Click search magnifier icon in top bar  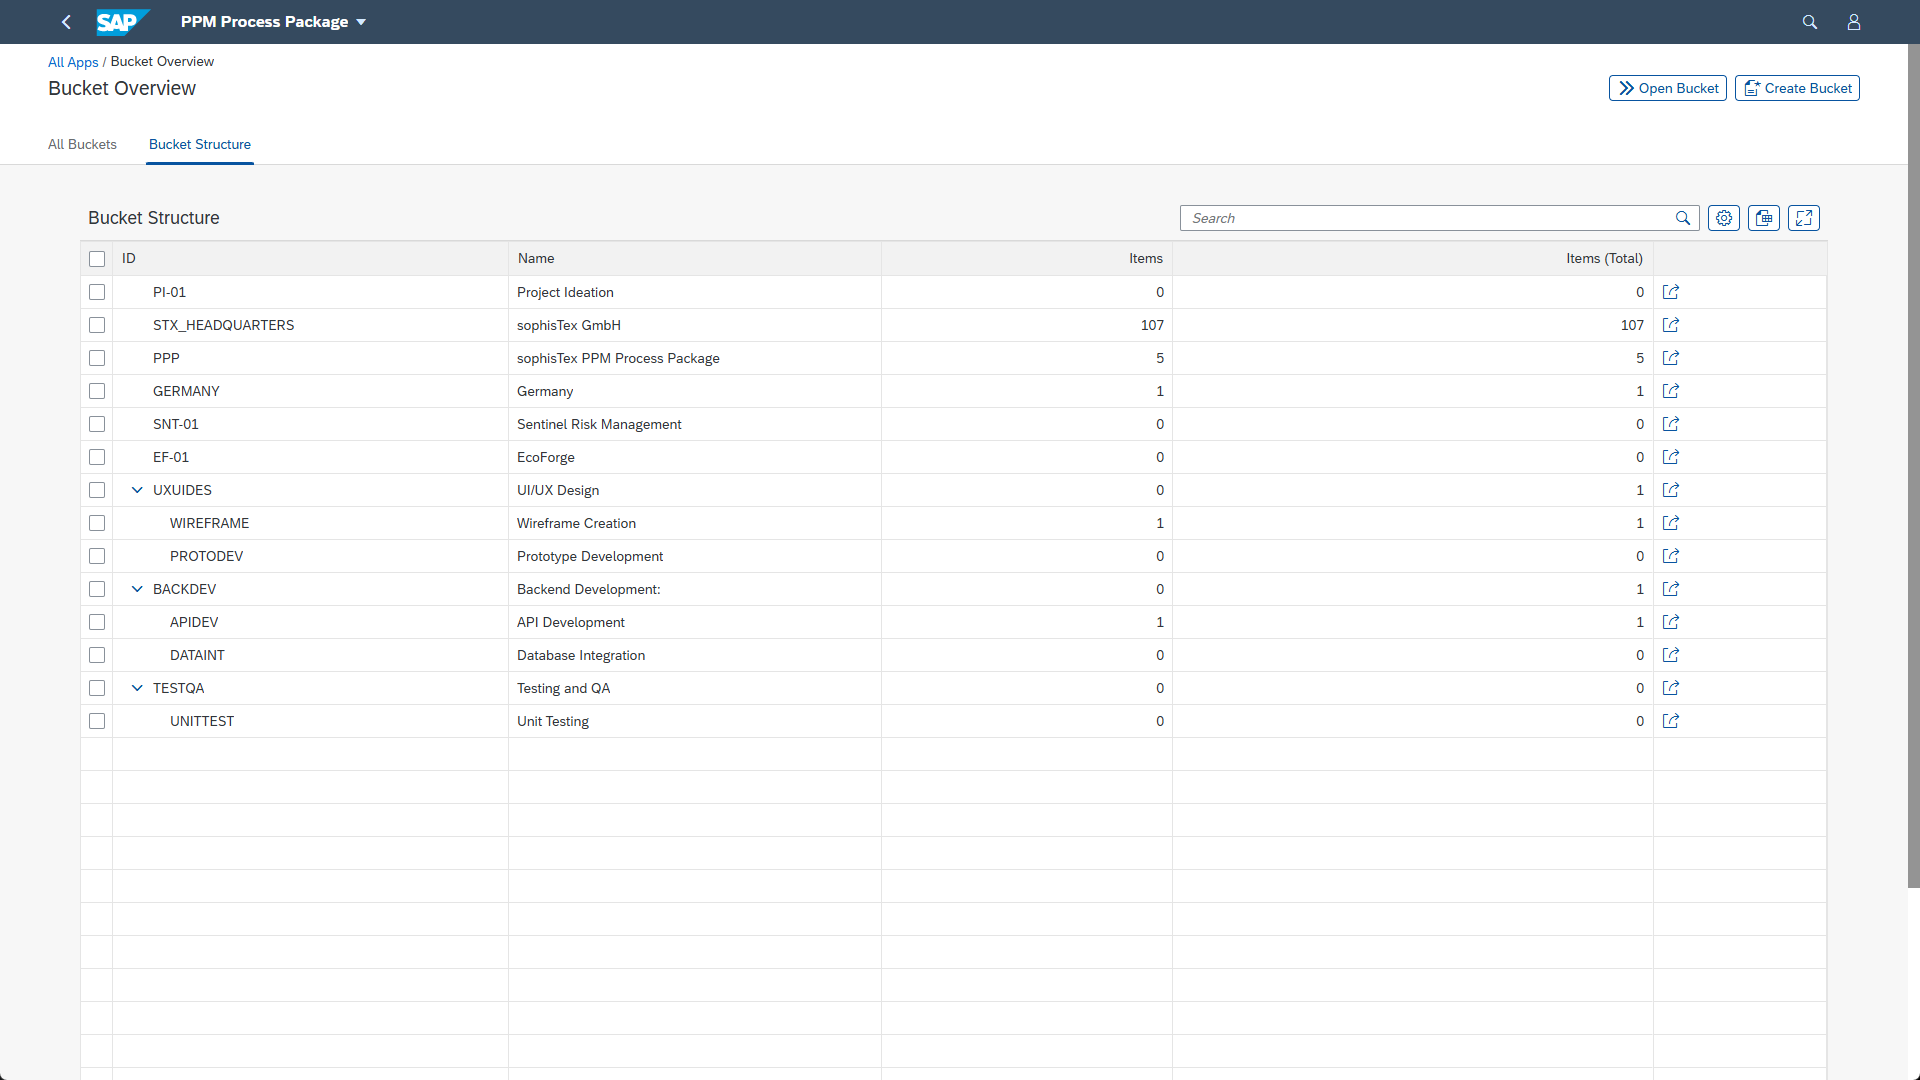[x=1810, y=22]
